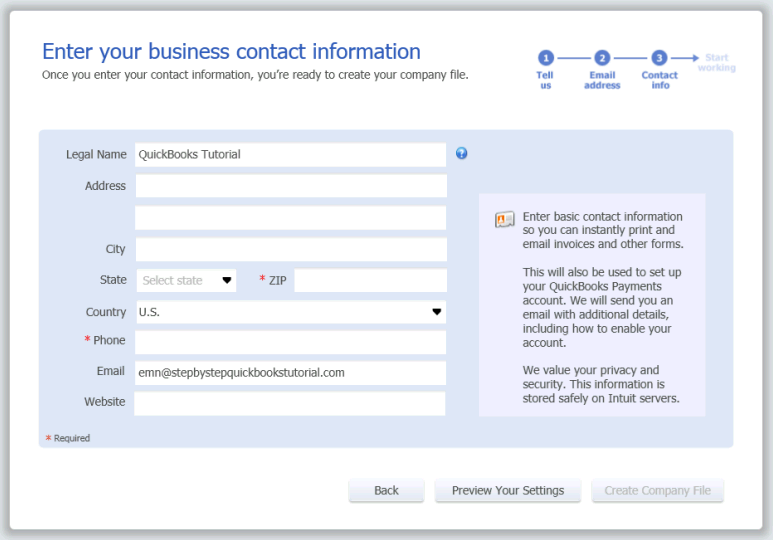Click the step 3 Contact info circle
This screenshot has height=540, width=773.
660,58
